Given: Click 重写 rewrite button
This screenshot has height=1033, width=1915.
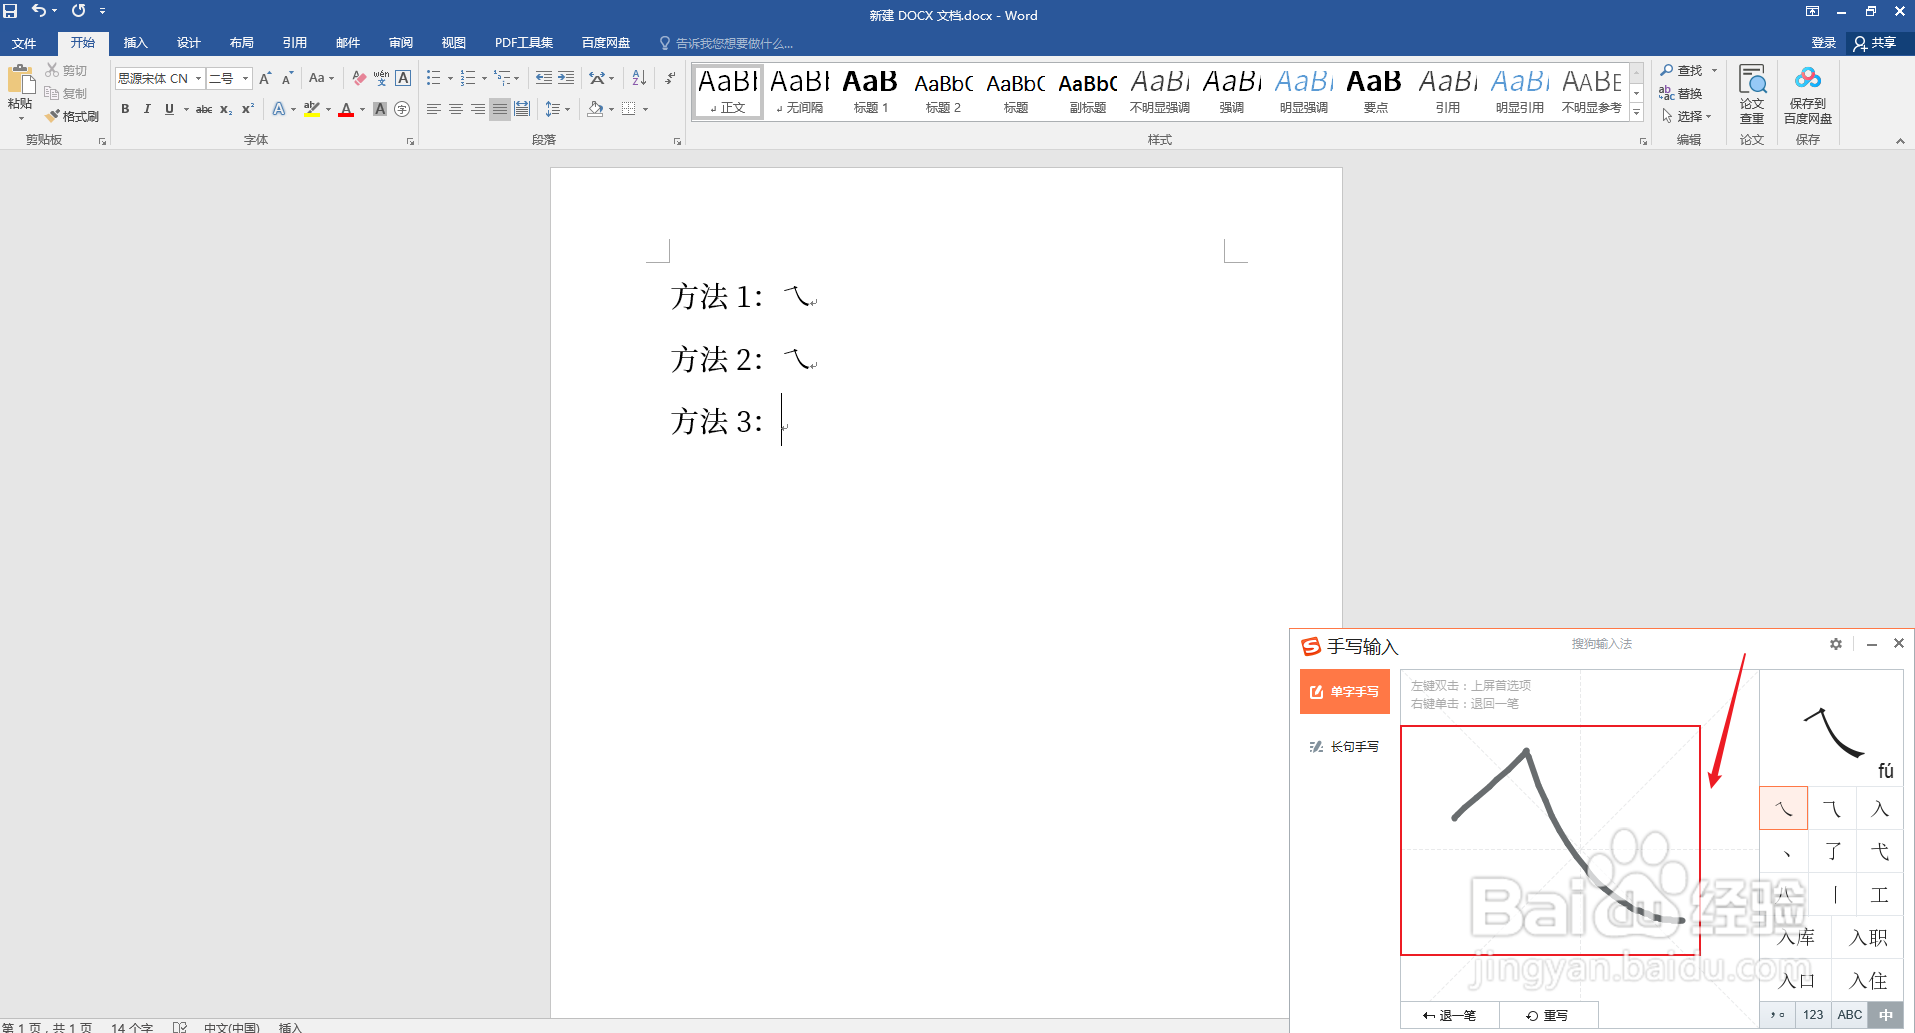Looking at the screenshot, I should coord(1548,1015).
